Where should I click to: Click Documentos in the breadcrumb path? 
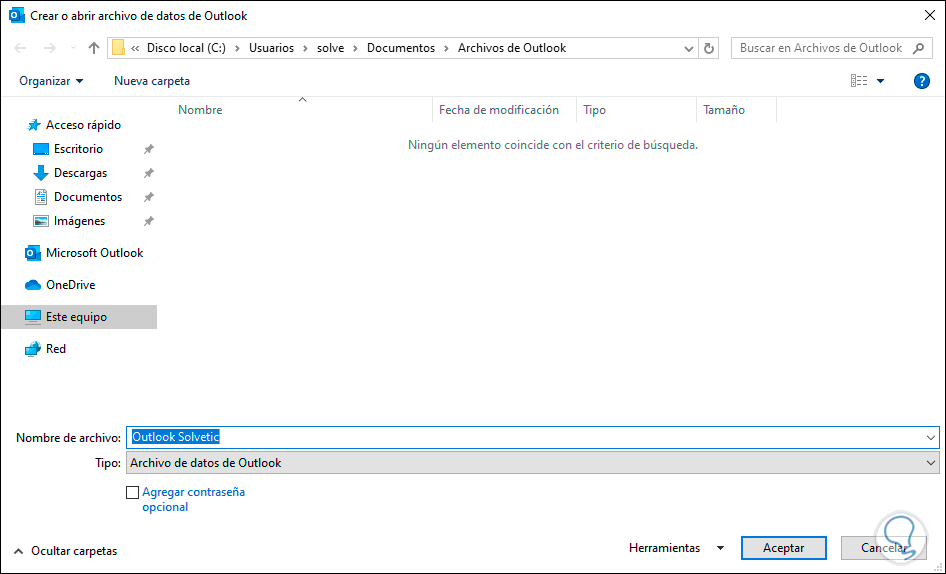(401, 48)
